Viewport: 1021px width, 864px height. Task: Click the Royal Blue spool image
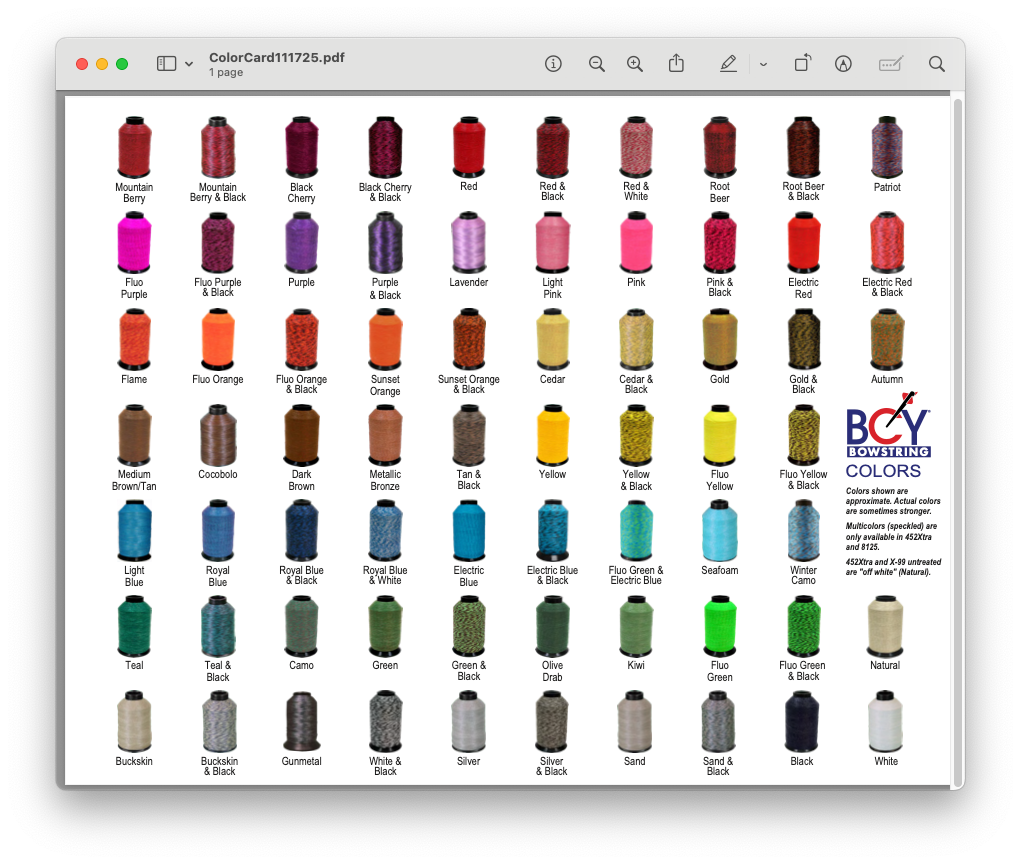217,531
